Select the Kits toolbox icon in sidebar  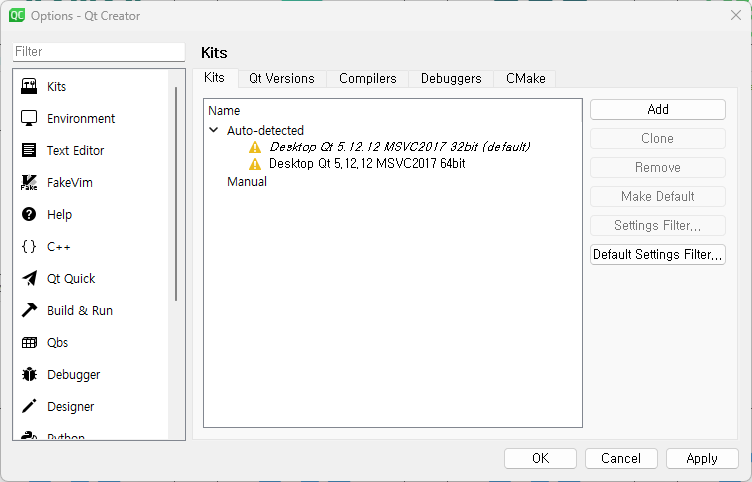coord(29,86)
